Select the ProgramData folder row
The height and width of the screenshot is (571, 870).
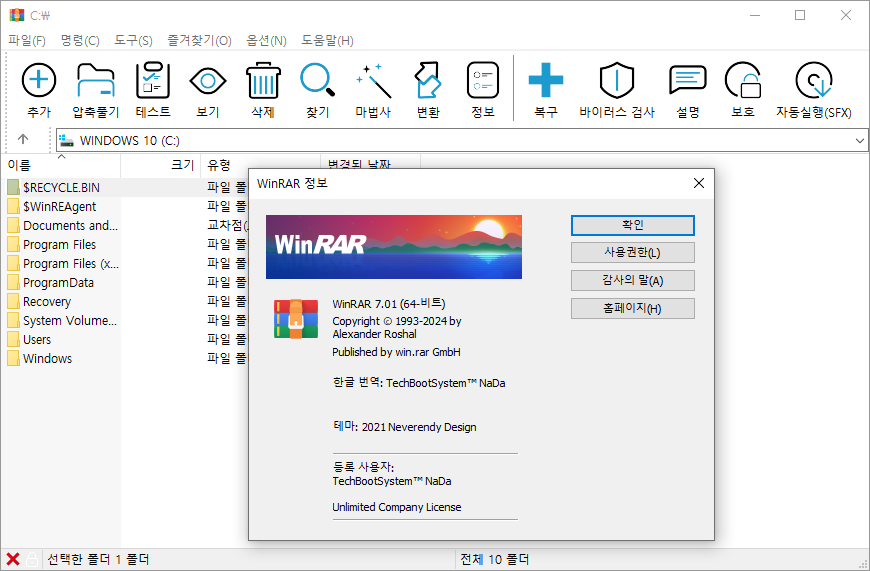pos(124,282)
